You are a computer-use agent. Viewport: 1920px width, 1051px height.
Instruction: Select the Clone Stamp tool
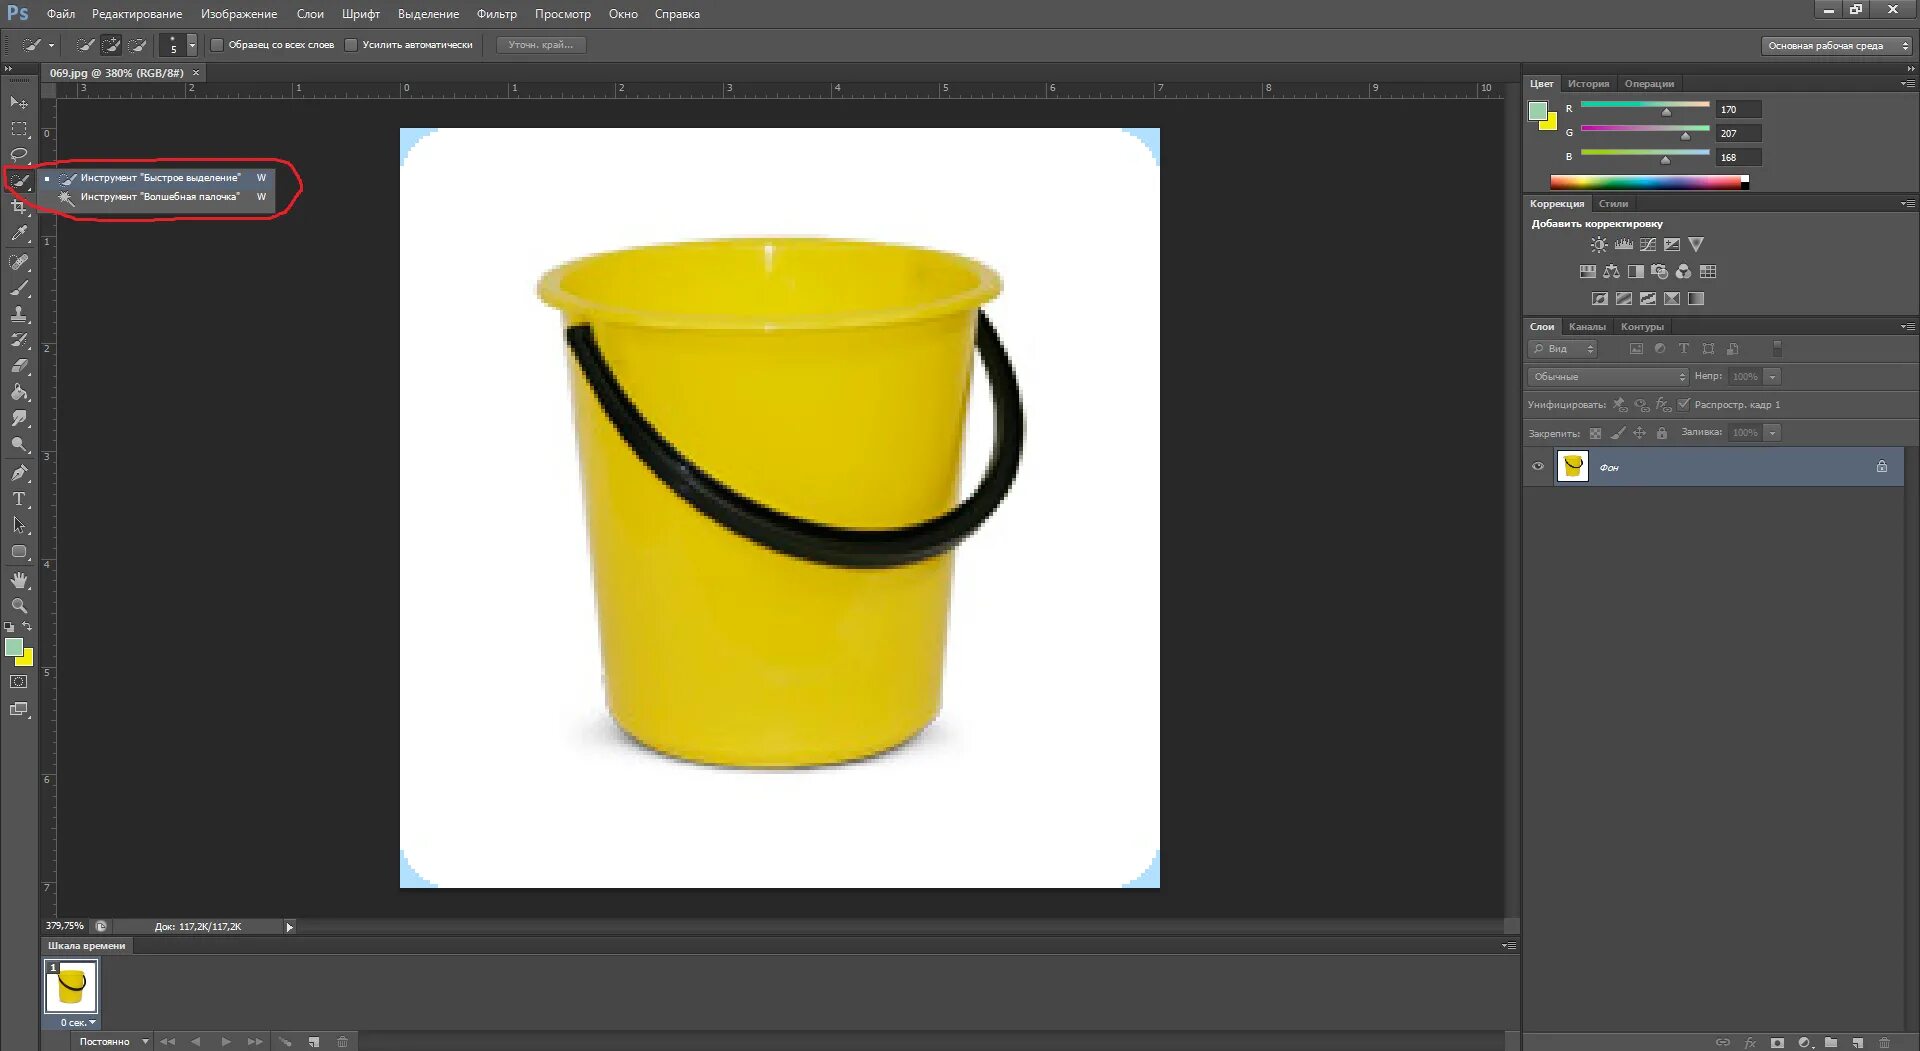[x=19, y=314]
